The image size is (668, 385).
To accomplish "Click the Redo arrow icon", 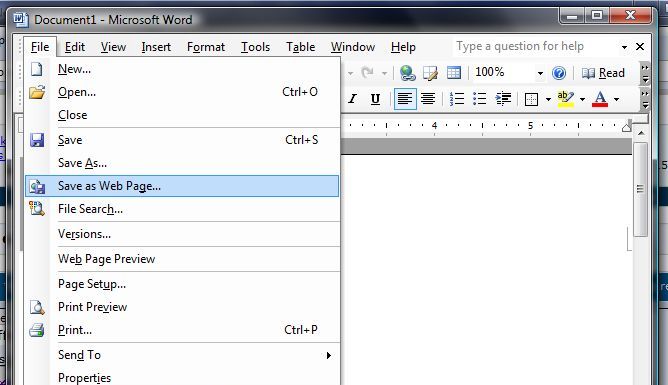I will tap(367, 73).
